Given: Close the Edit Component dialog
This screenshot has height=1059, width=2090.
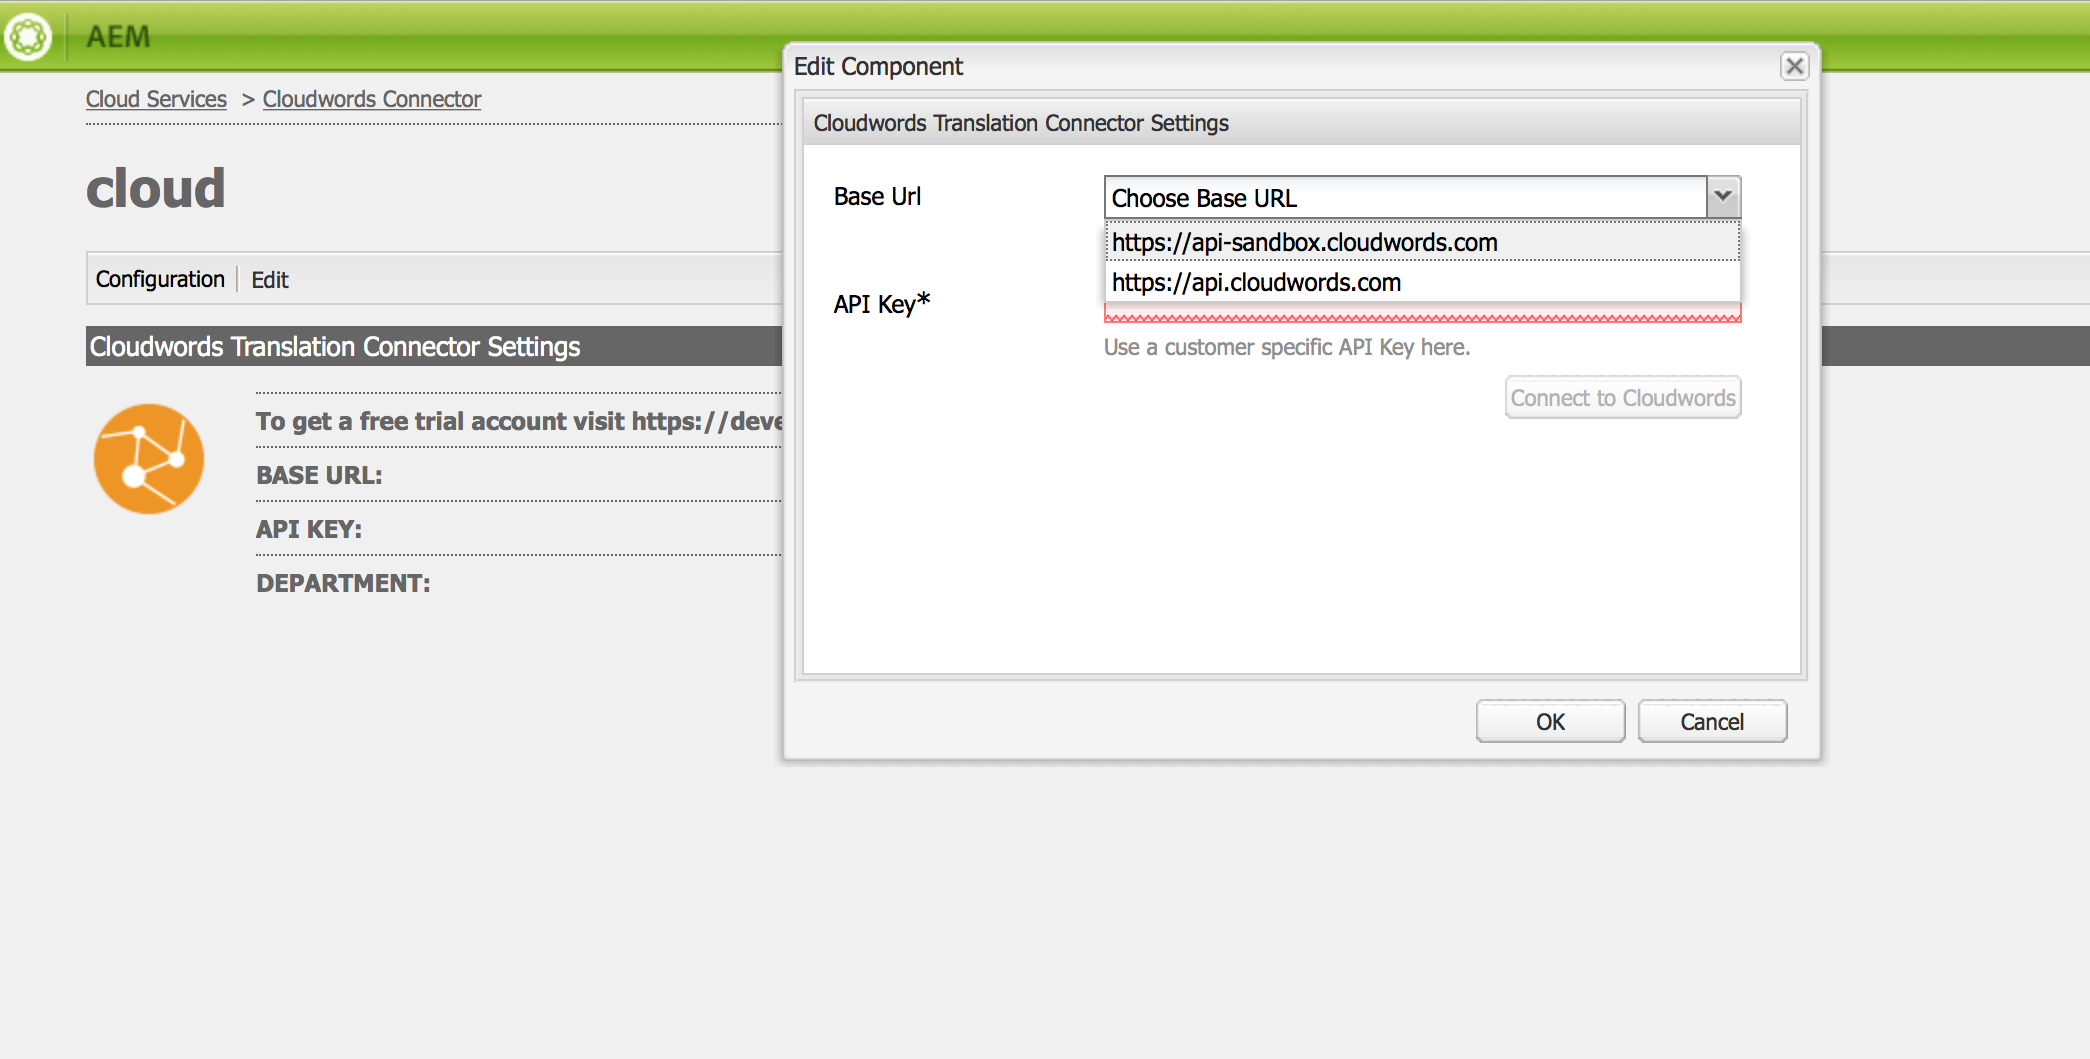Looking at the screenshot, I should point(1794,66).
